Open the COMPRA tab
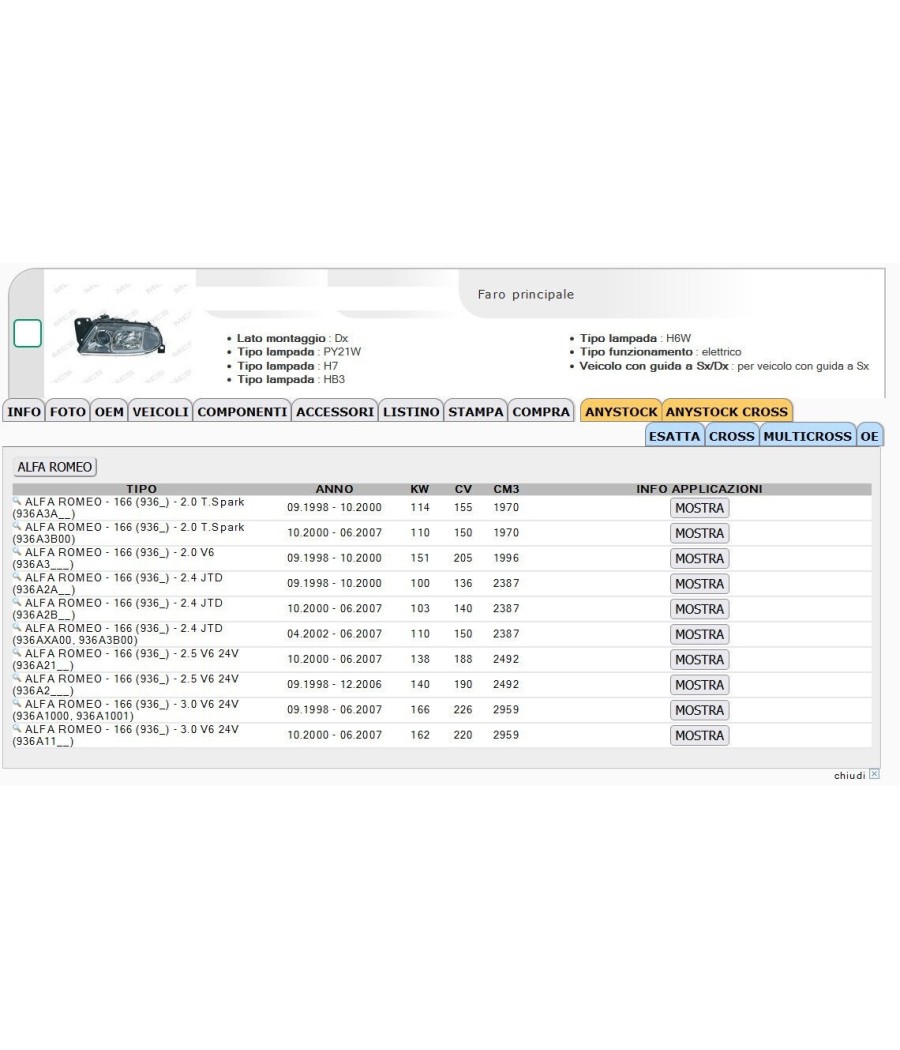900x1050 pixels. [541, 411]
